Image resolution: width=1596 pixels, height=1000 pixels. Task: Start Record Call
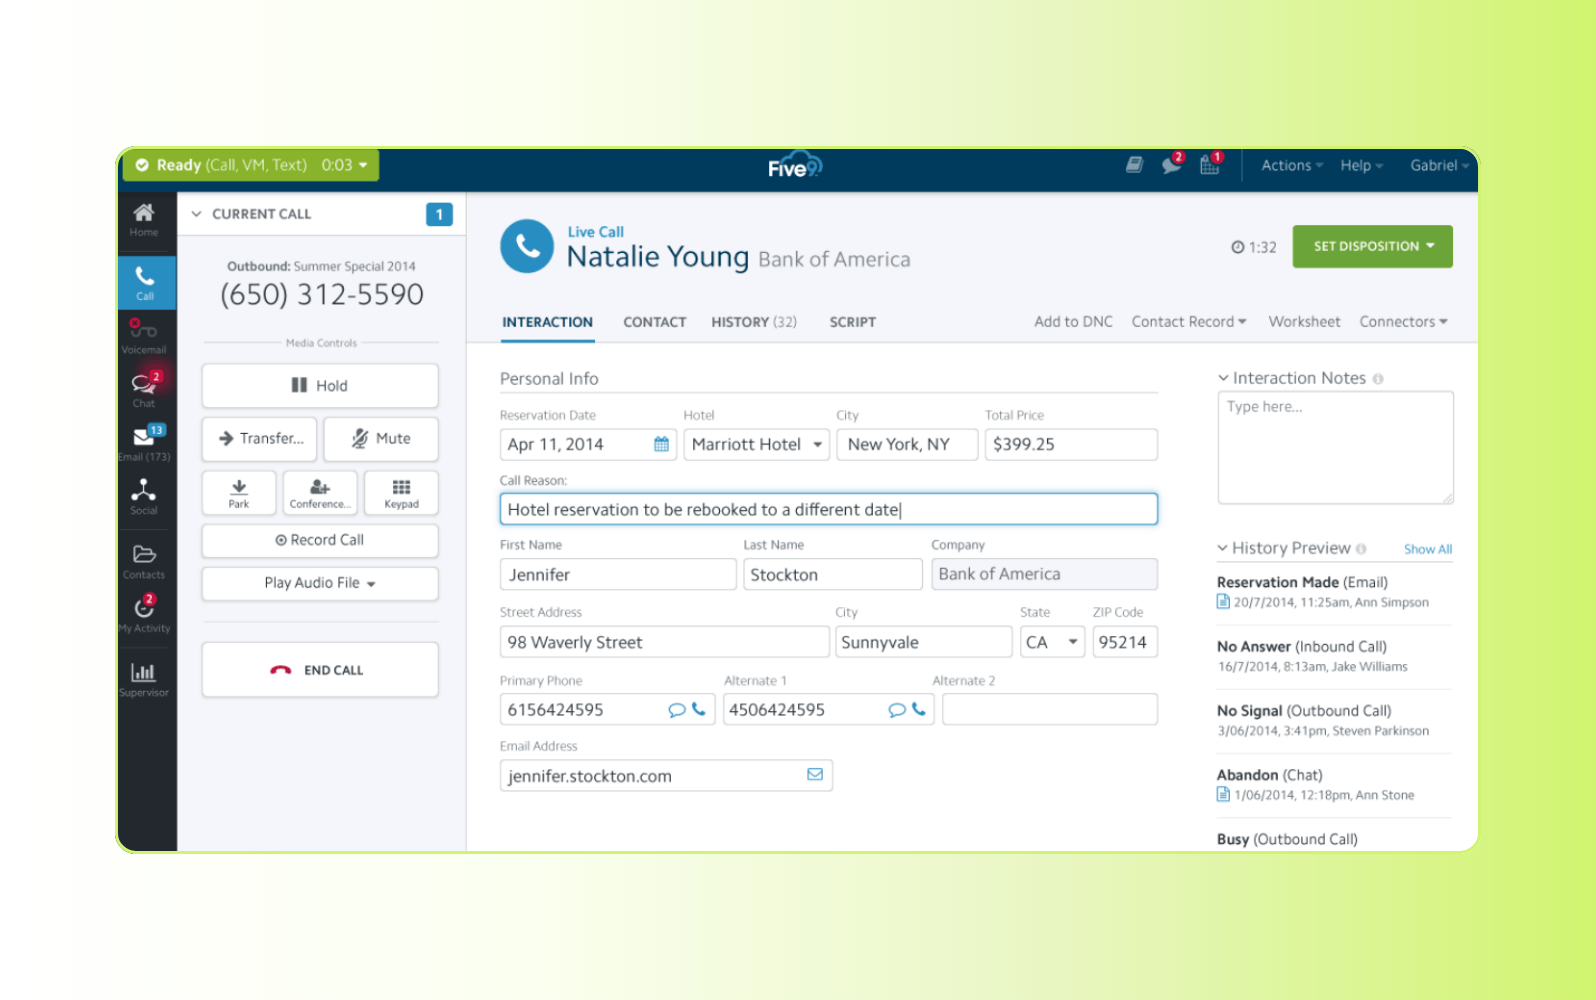tap(320, 540)
